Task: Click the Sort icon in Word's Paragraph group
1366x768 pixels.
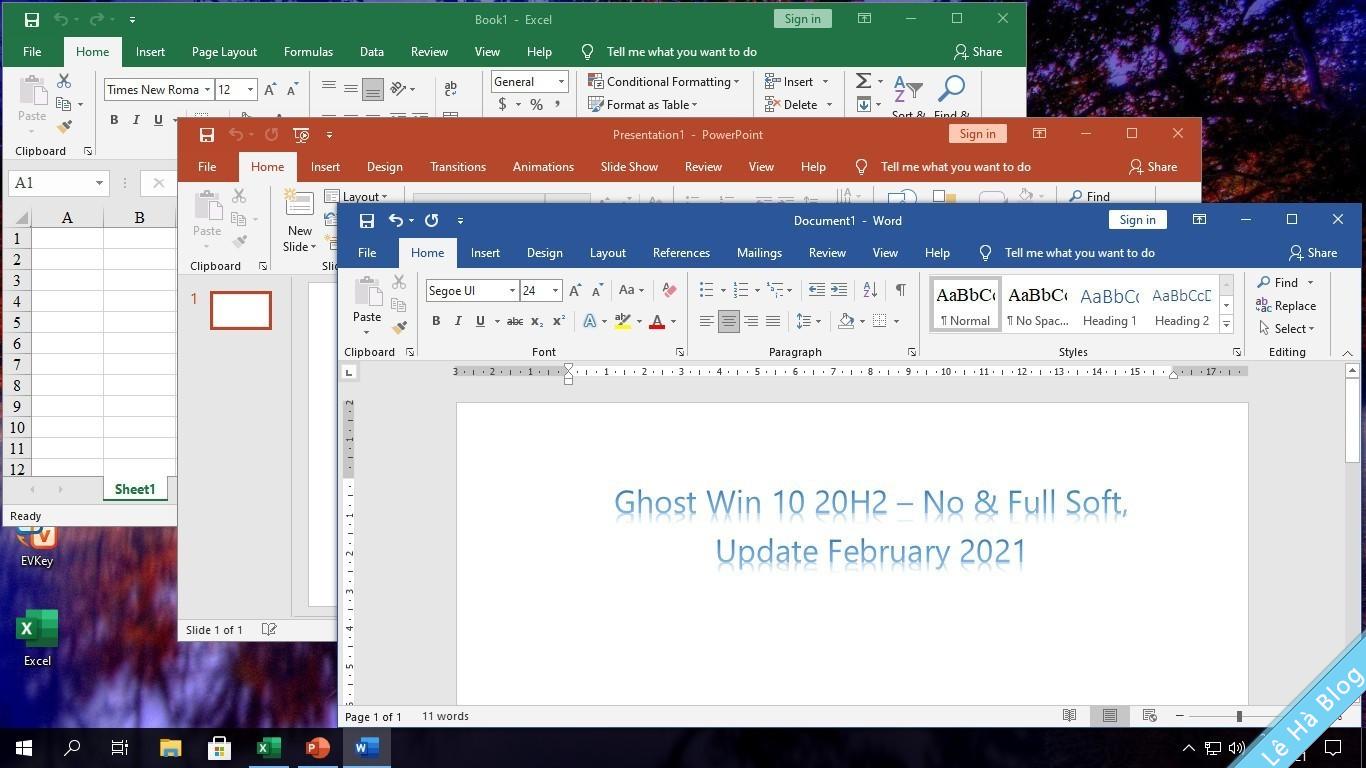Action: click(x=870, y=290)
